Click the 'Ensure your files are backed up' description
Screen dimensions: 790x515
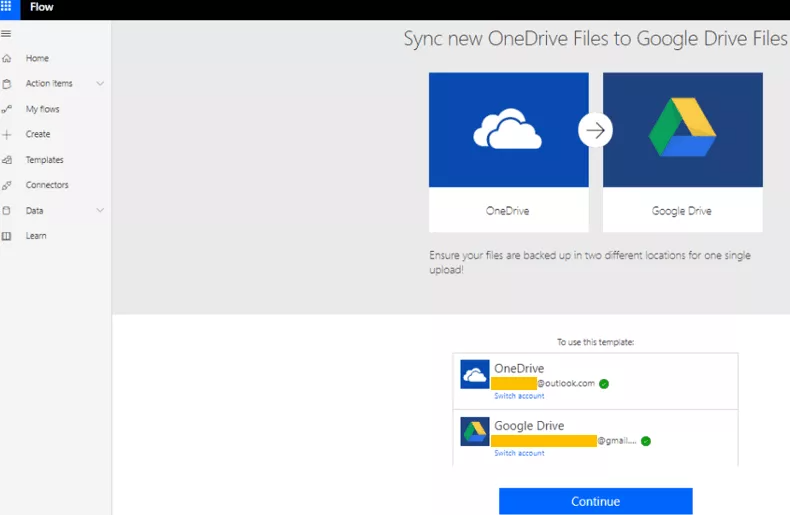(x=590, y=262)
